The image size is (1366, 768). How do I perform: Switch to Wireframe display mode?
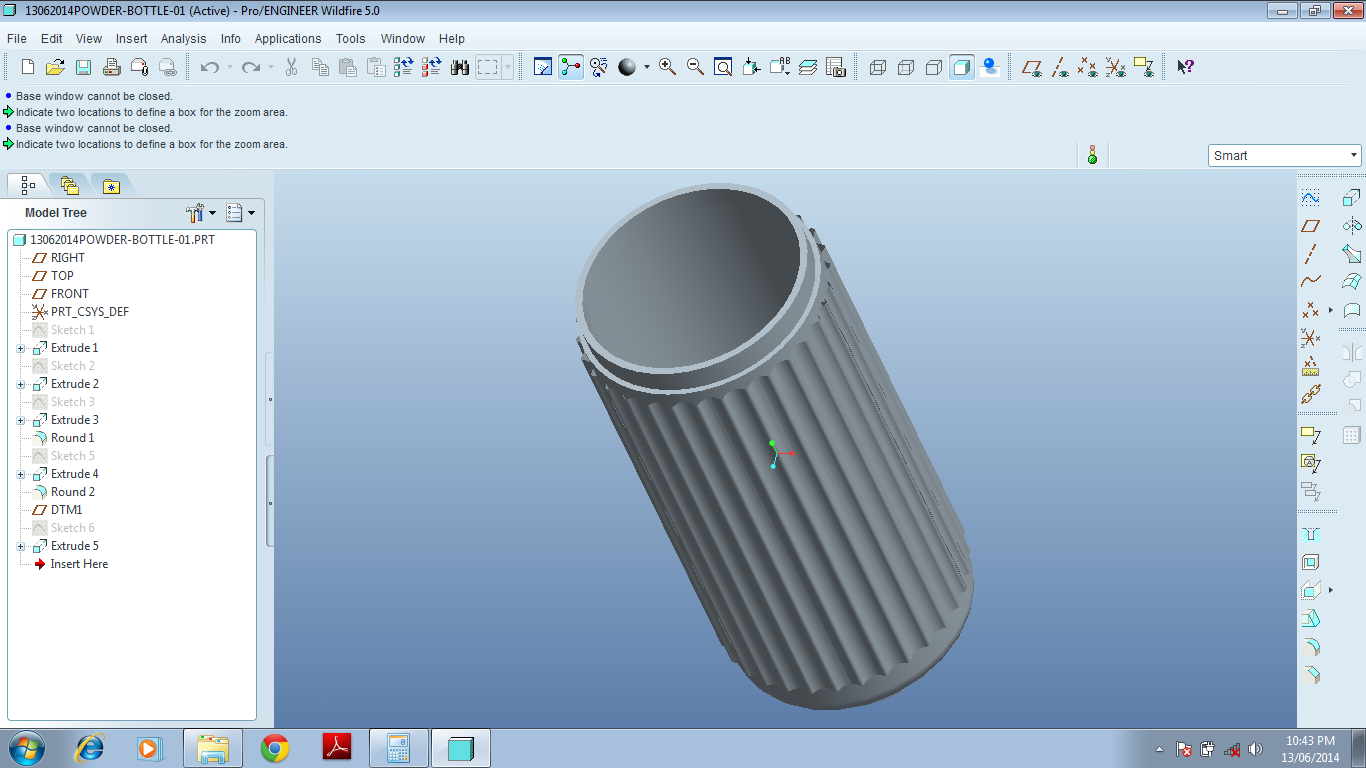[x=878, y=67]
